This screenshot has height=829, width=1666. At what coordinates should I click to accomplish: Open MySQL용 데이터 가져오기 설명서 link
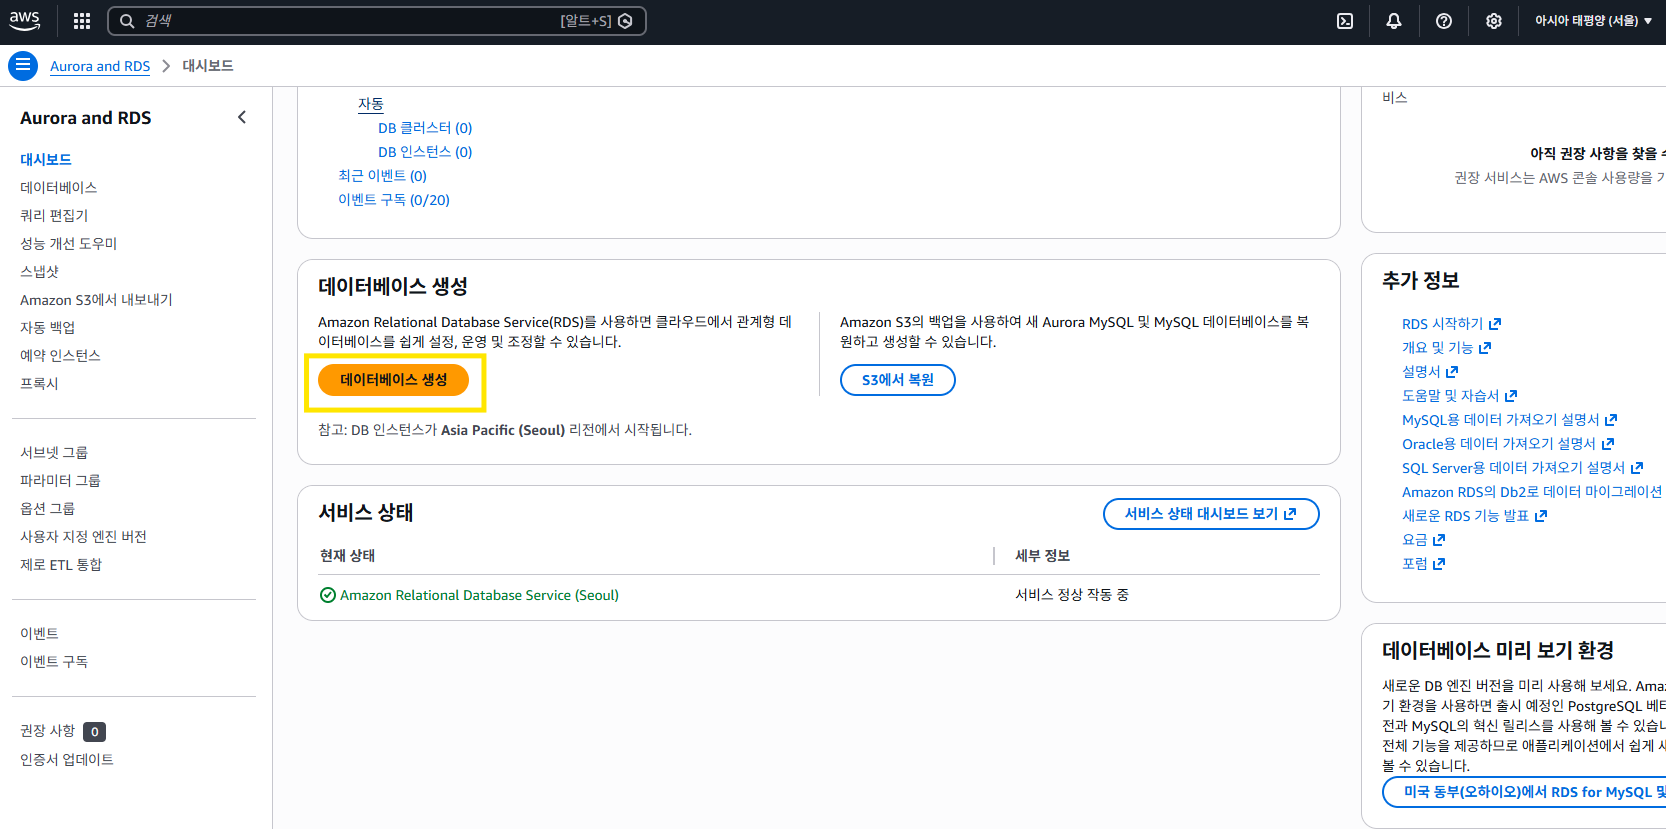point(1509,420)
